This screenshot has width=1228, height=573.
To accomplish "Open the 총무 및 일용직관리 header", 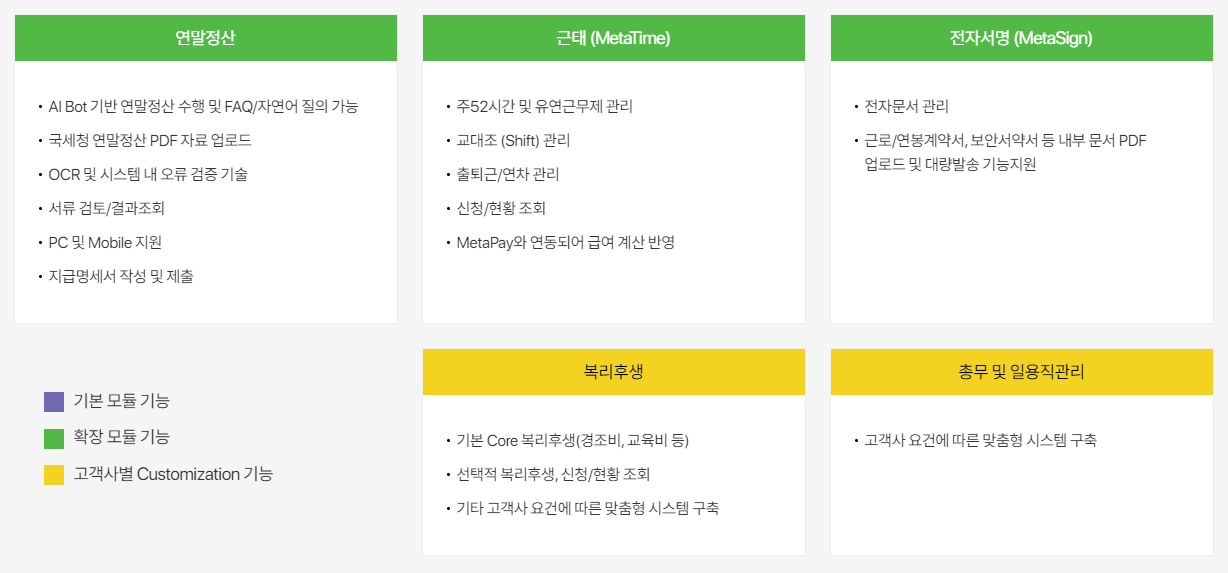I will (x=1021, y=372).
